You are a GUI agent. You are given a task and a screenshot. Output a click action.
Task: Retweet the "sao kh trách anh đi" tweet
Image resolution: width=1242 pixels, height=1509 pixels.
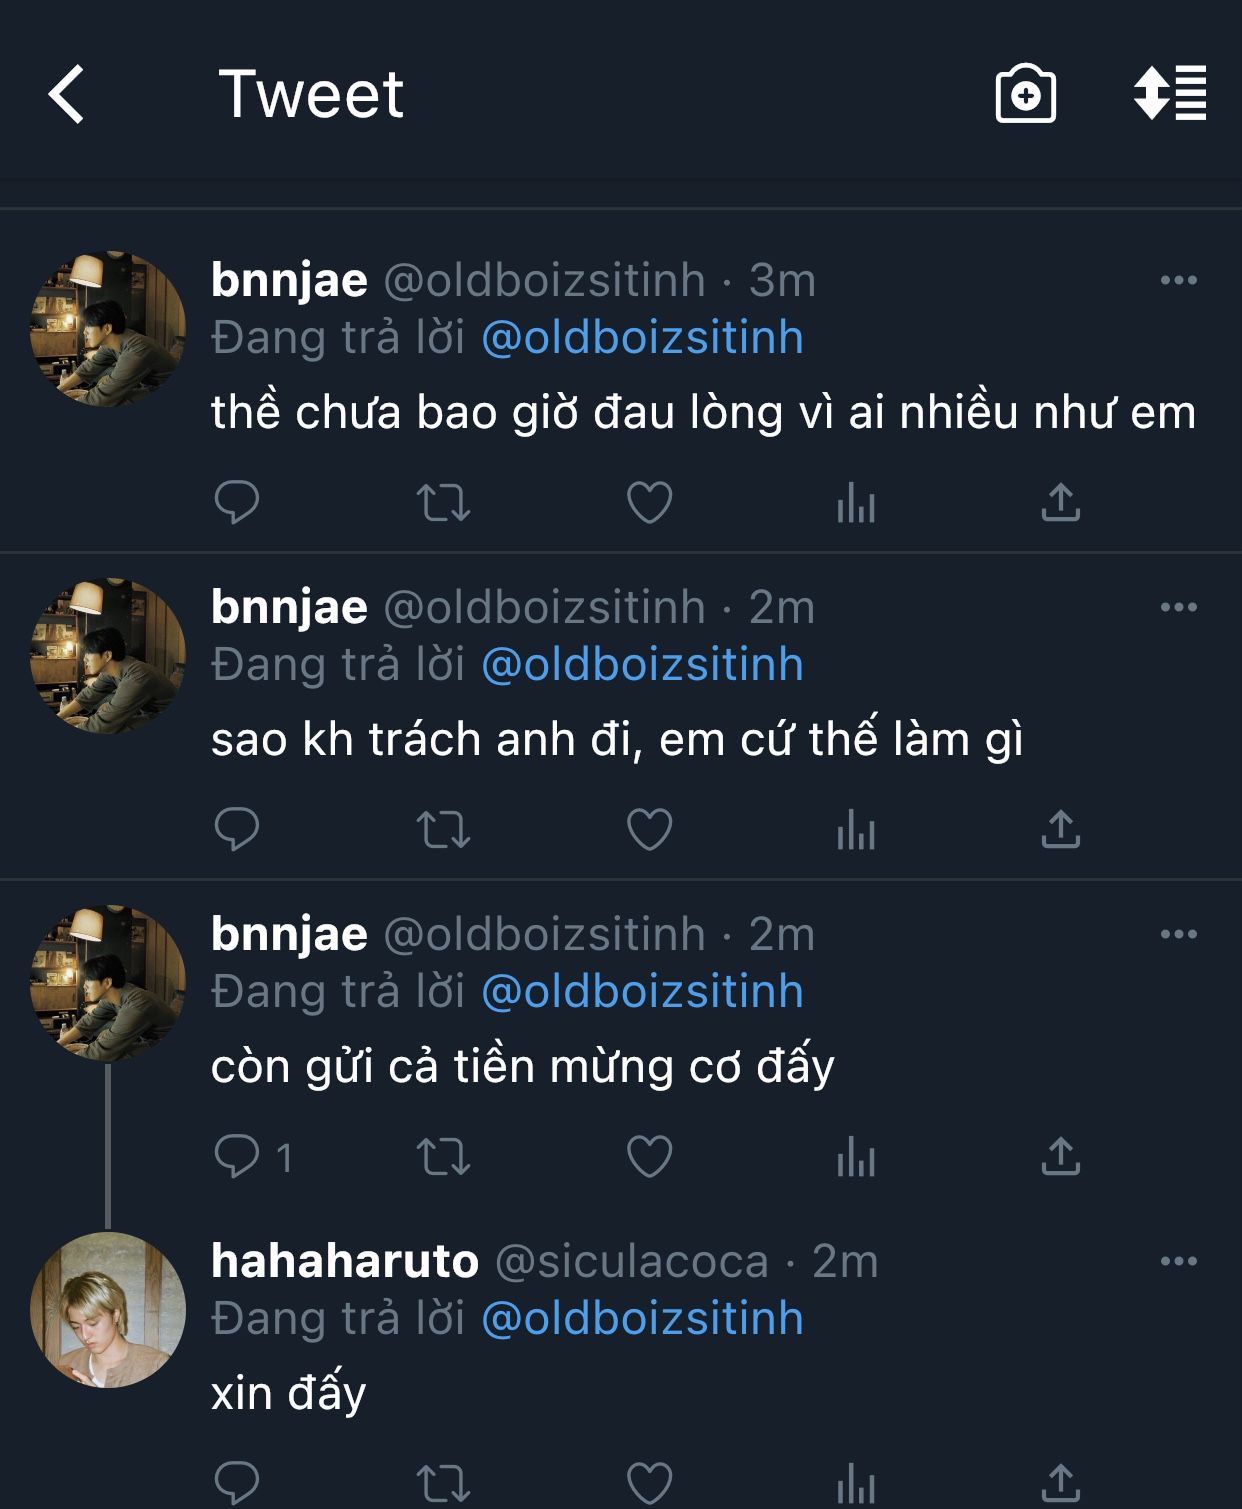[443, 830]
